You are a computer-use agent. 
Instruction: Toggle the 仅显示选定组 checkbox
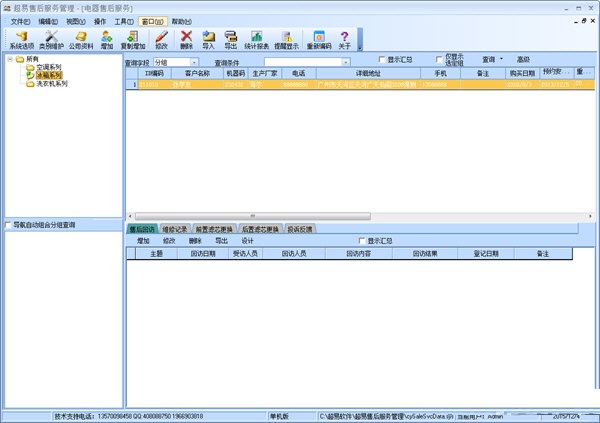(x=438, y=60)
